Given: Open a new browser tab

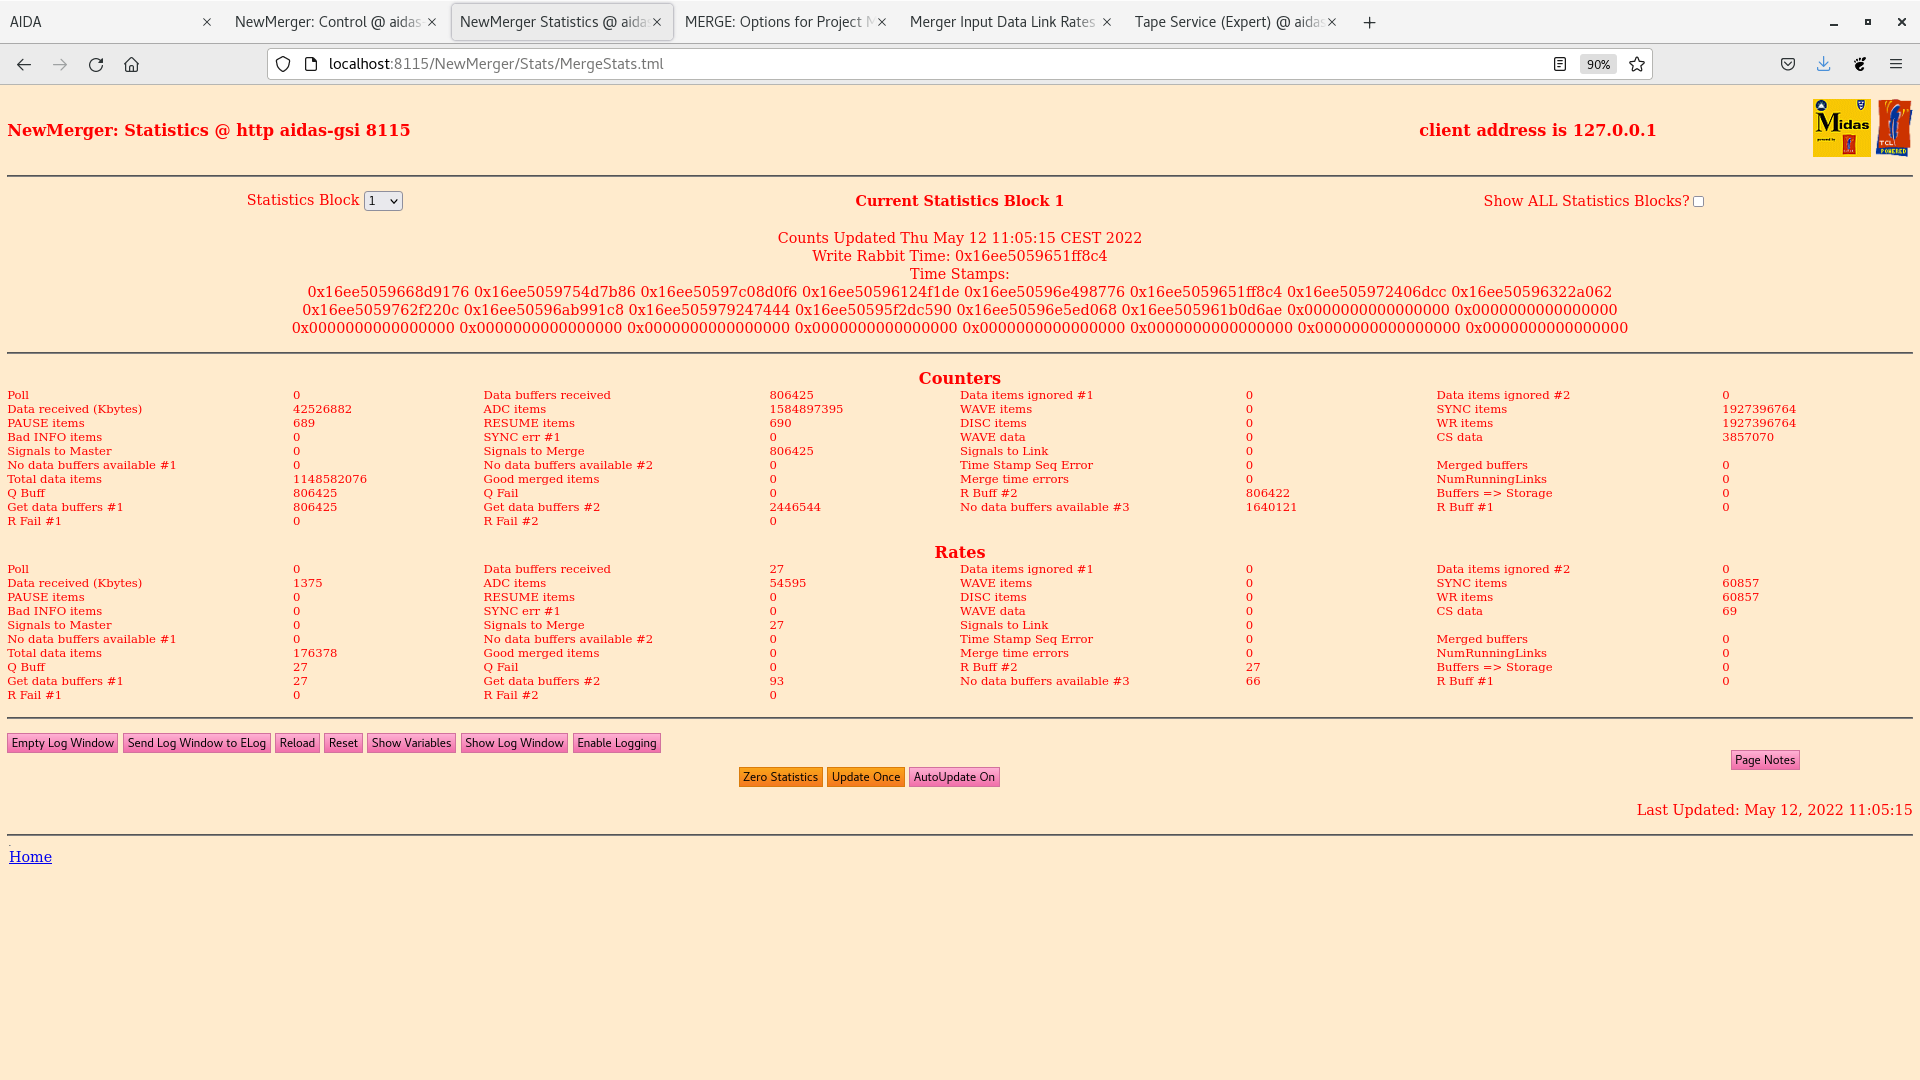Looking at the screenshot, I should coord(1370,22).
